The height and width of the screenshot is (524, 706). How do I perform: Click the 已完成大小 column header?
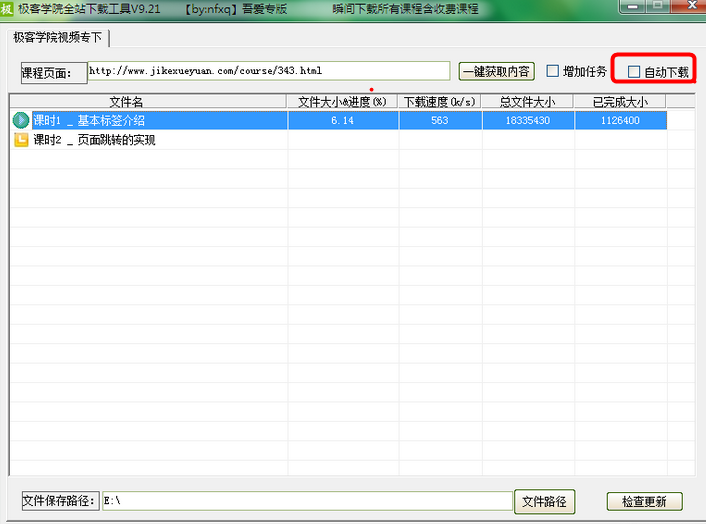[x=620, y=102]
